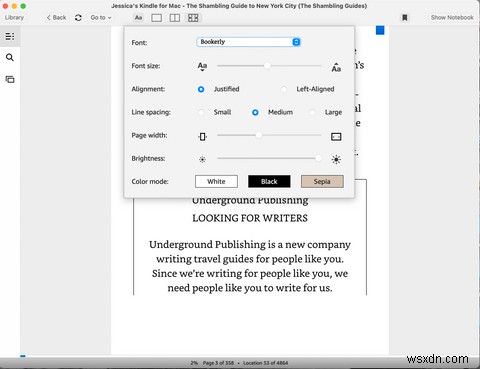480x369 pixels.
Task: Click the window title text
Action: tap(239, 6)
